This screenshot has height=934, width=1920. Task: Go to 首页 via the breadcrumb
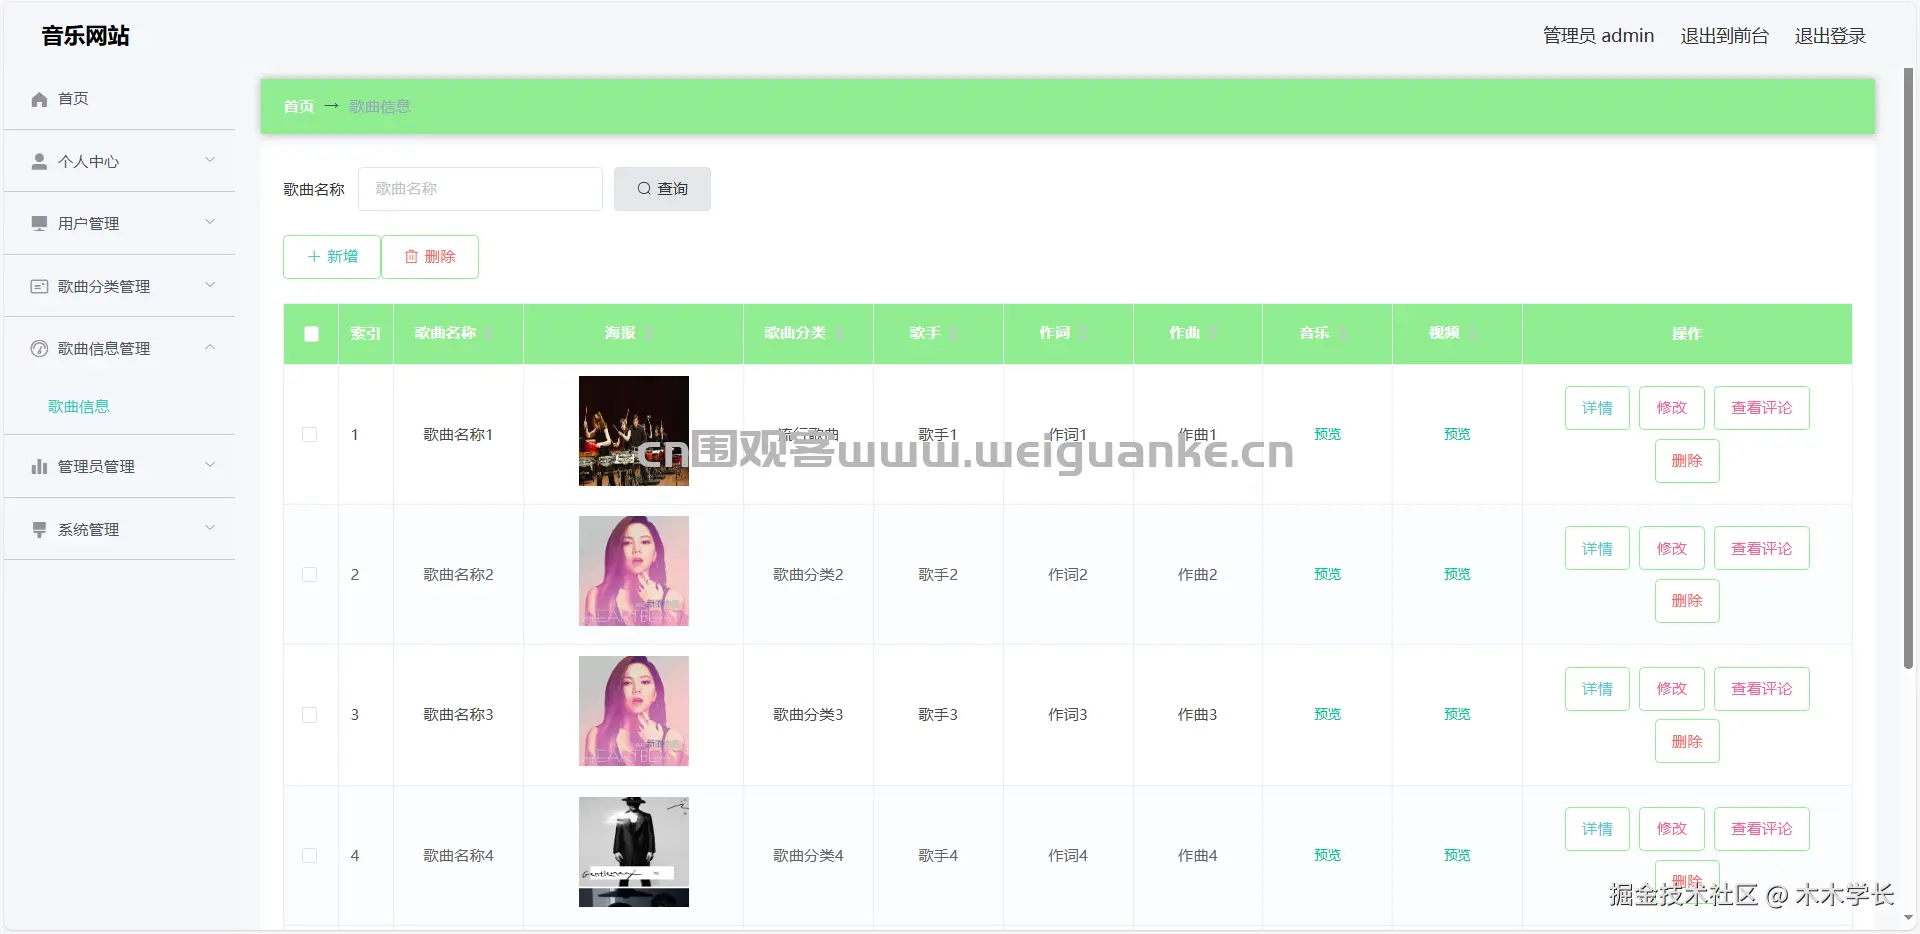[x=298, y=106]
